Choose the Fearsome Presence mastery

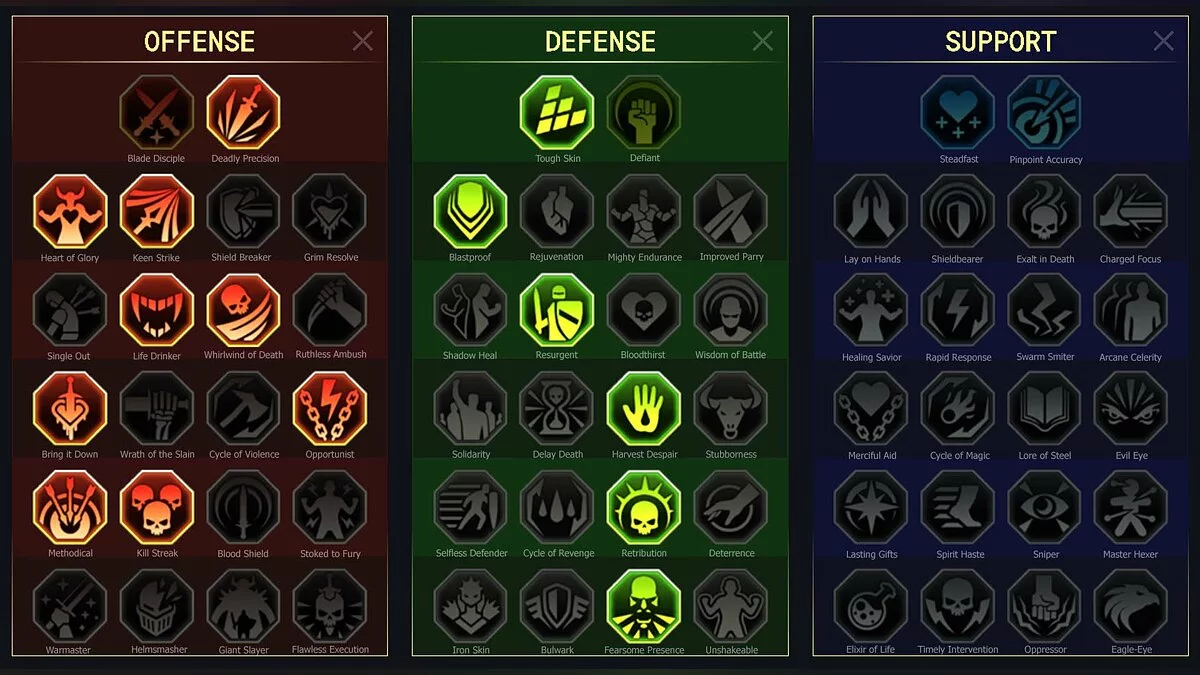[x=644, y=606]
